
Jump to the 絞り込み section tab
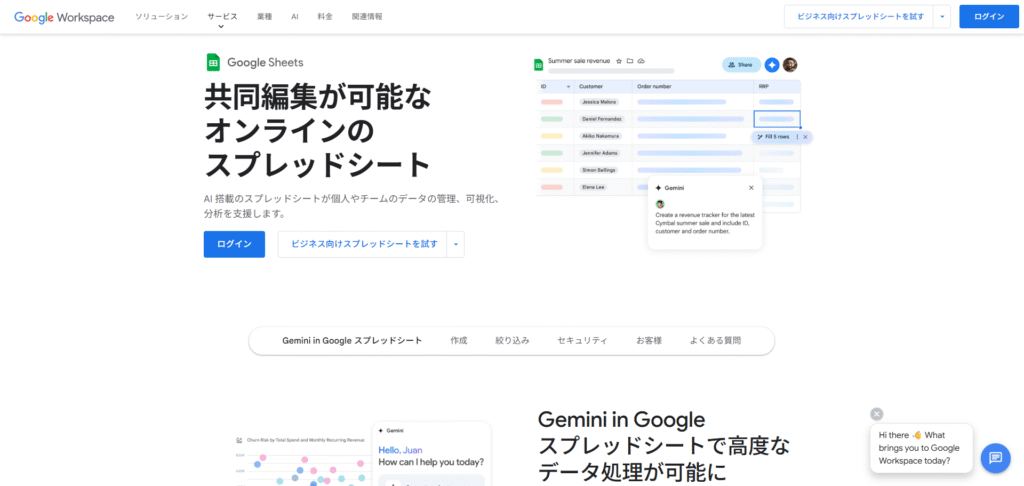(512, 340)
